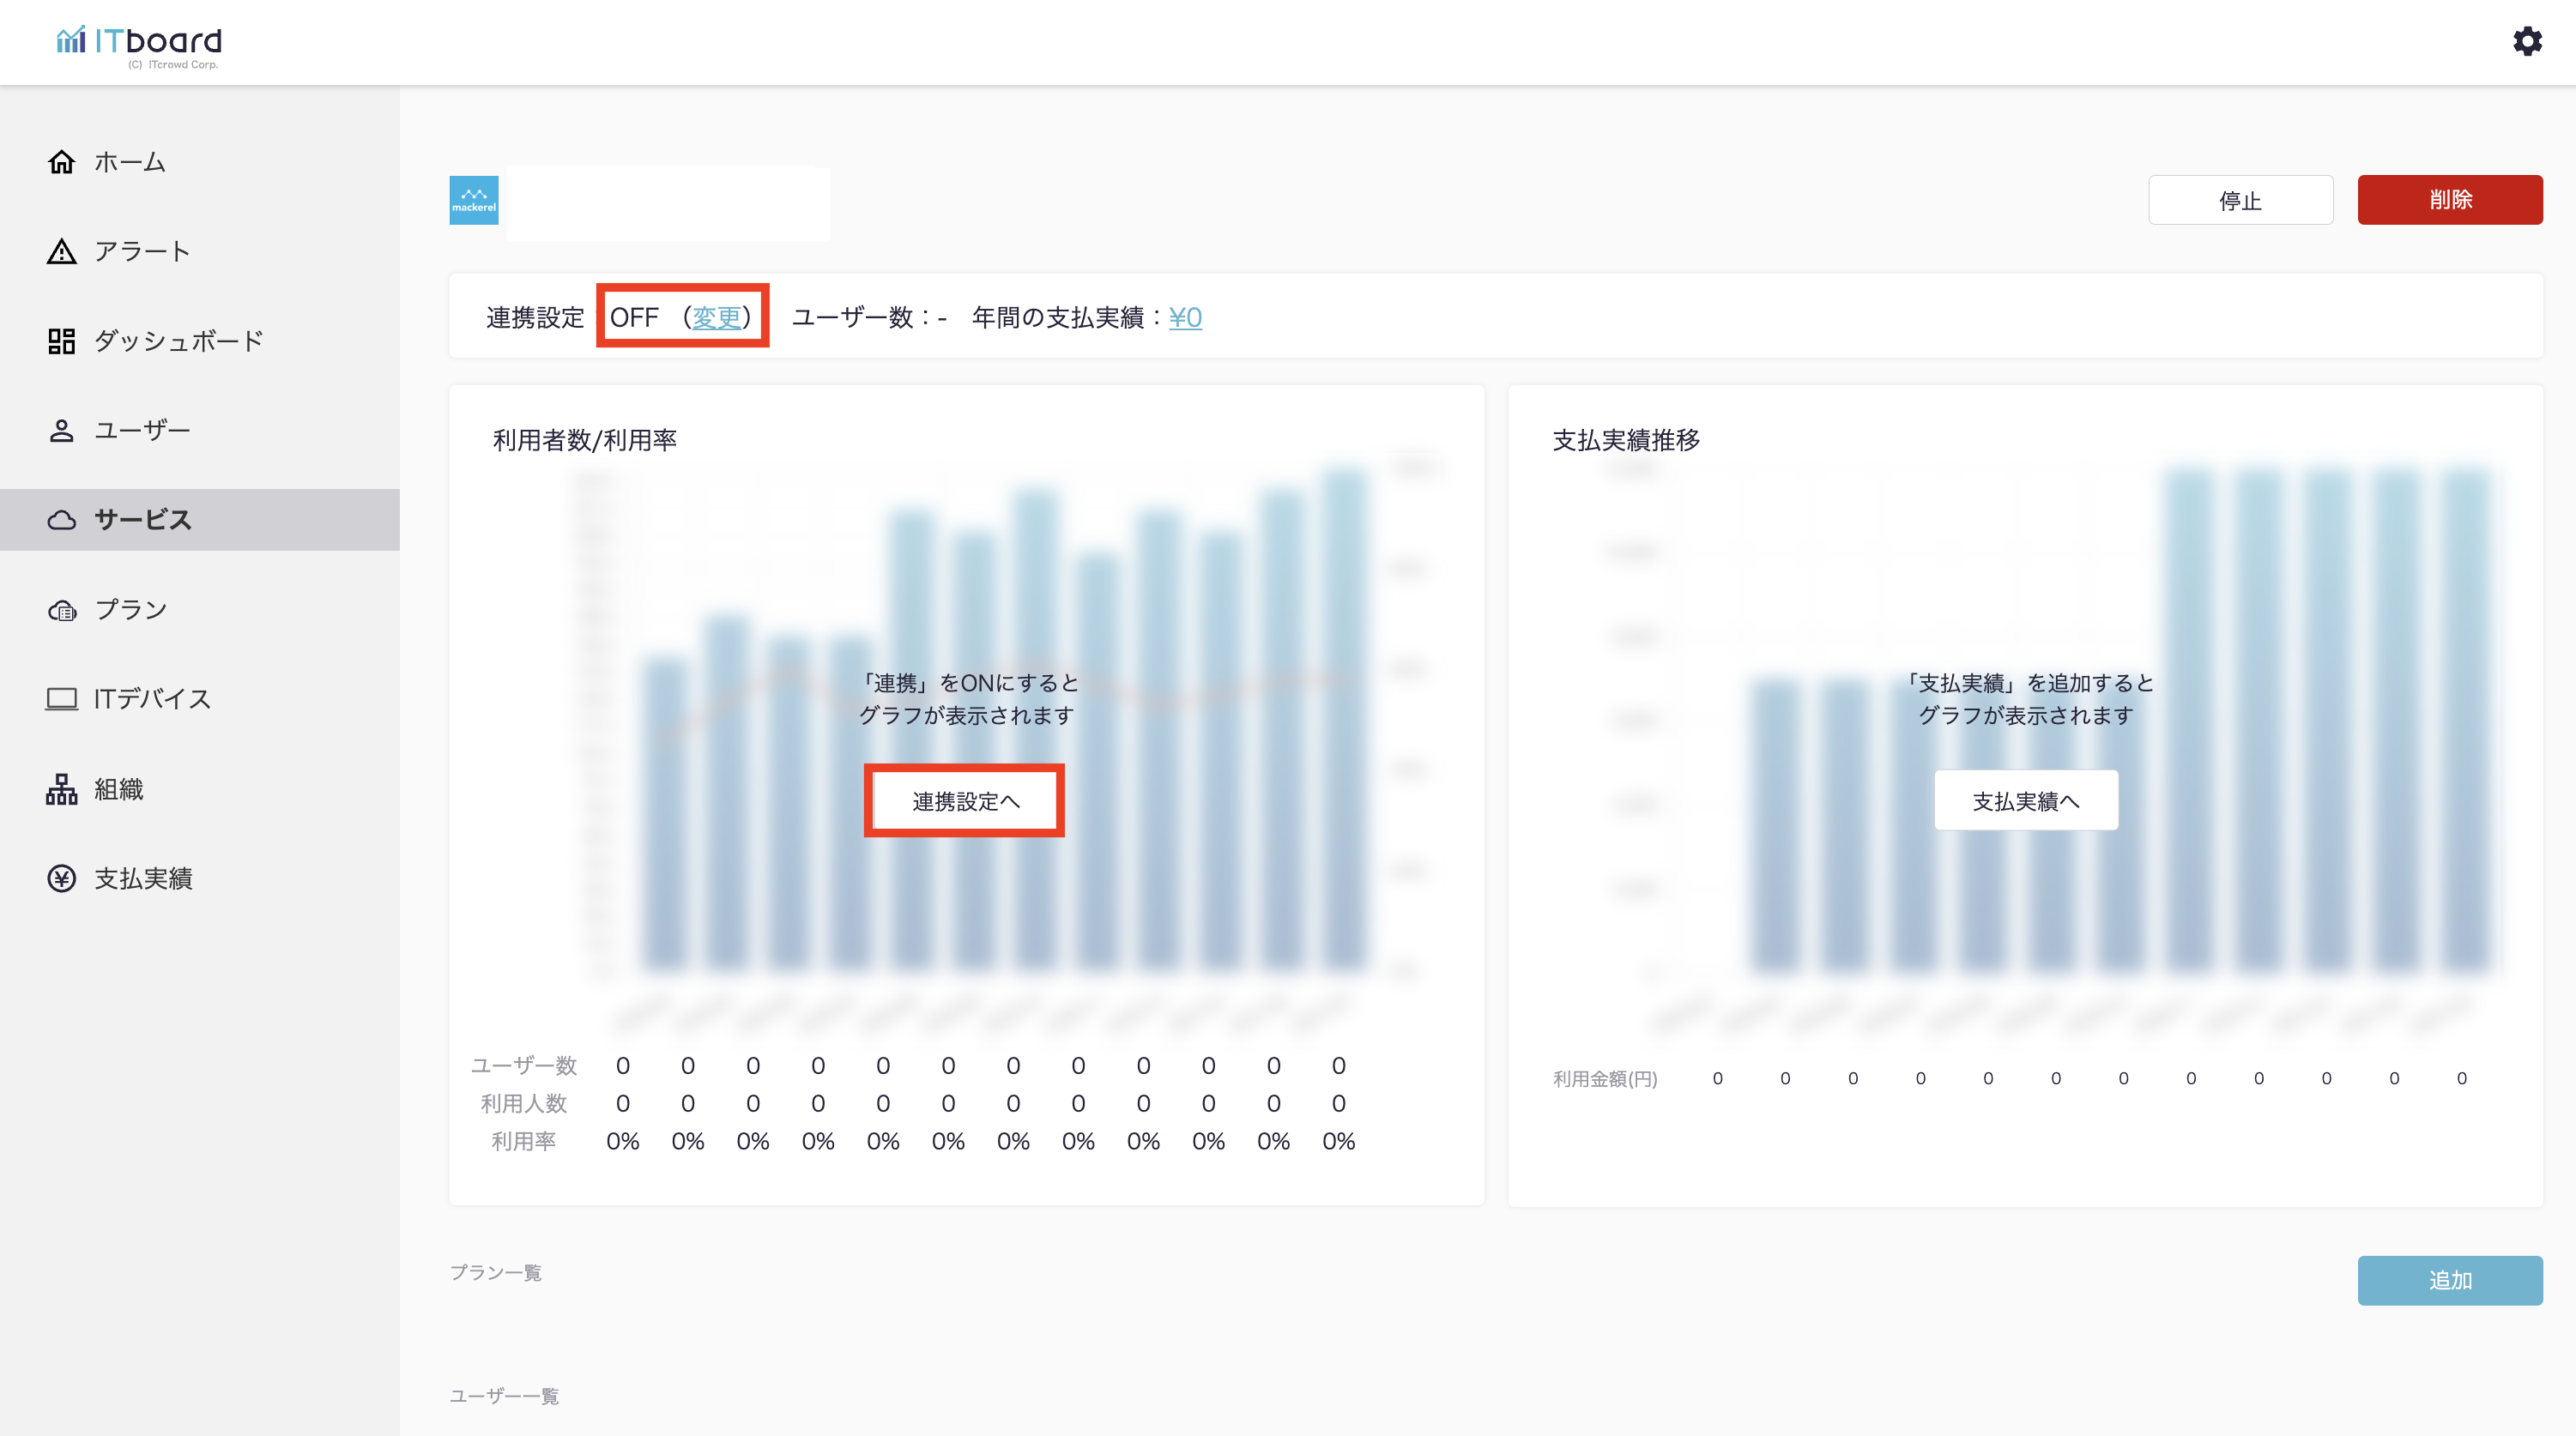
Task: Click the IT device laptop icon
Action: (x=62, y=699)
